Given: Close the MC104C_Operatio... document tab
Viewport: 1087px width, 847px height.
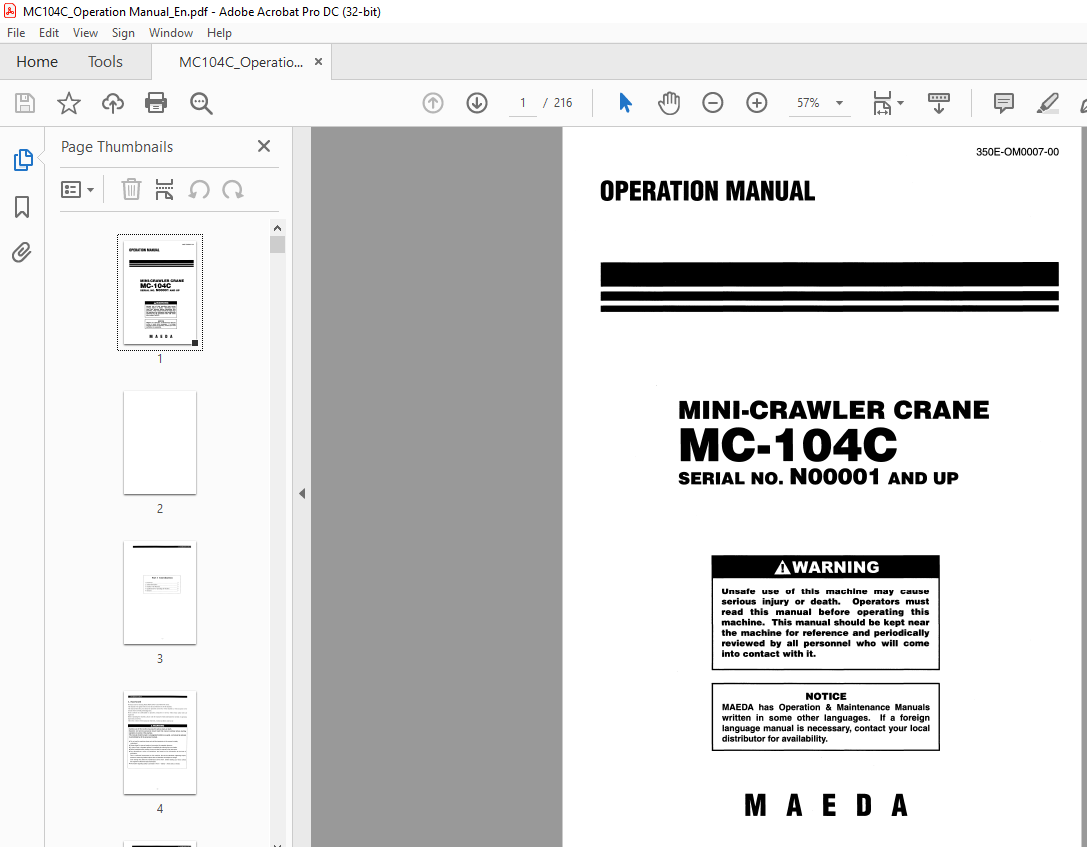Looking at the screenshot, I should coord(318,62).
